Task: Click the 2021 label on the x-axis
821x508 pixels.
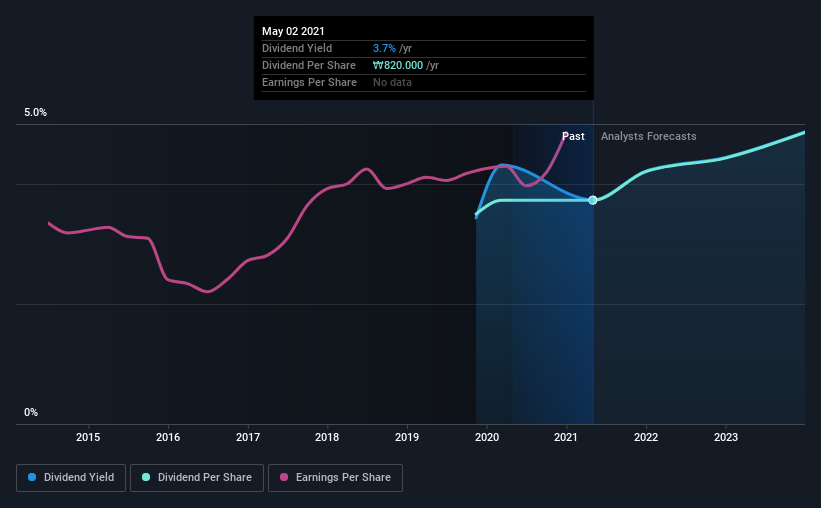Action: click(566, 437)
